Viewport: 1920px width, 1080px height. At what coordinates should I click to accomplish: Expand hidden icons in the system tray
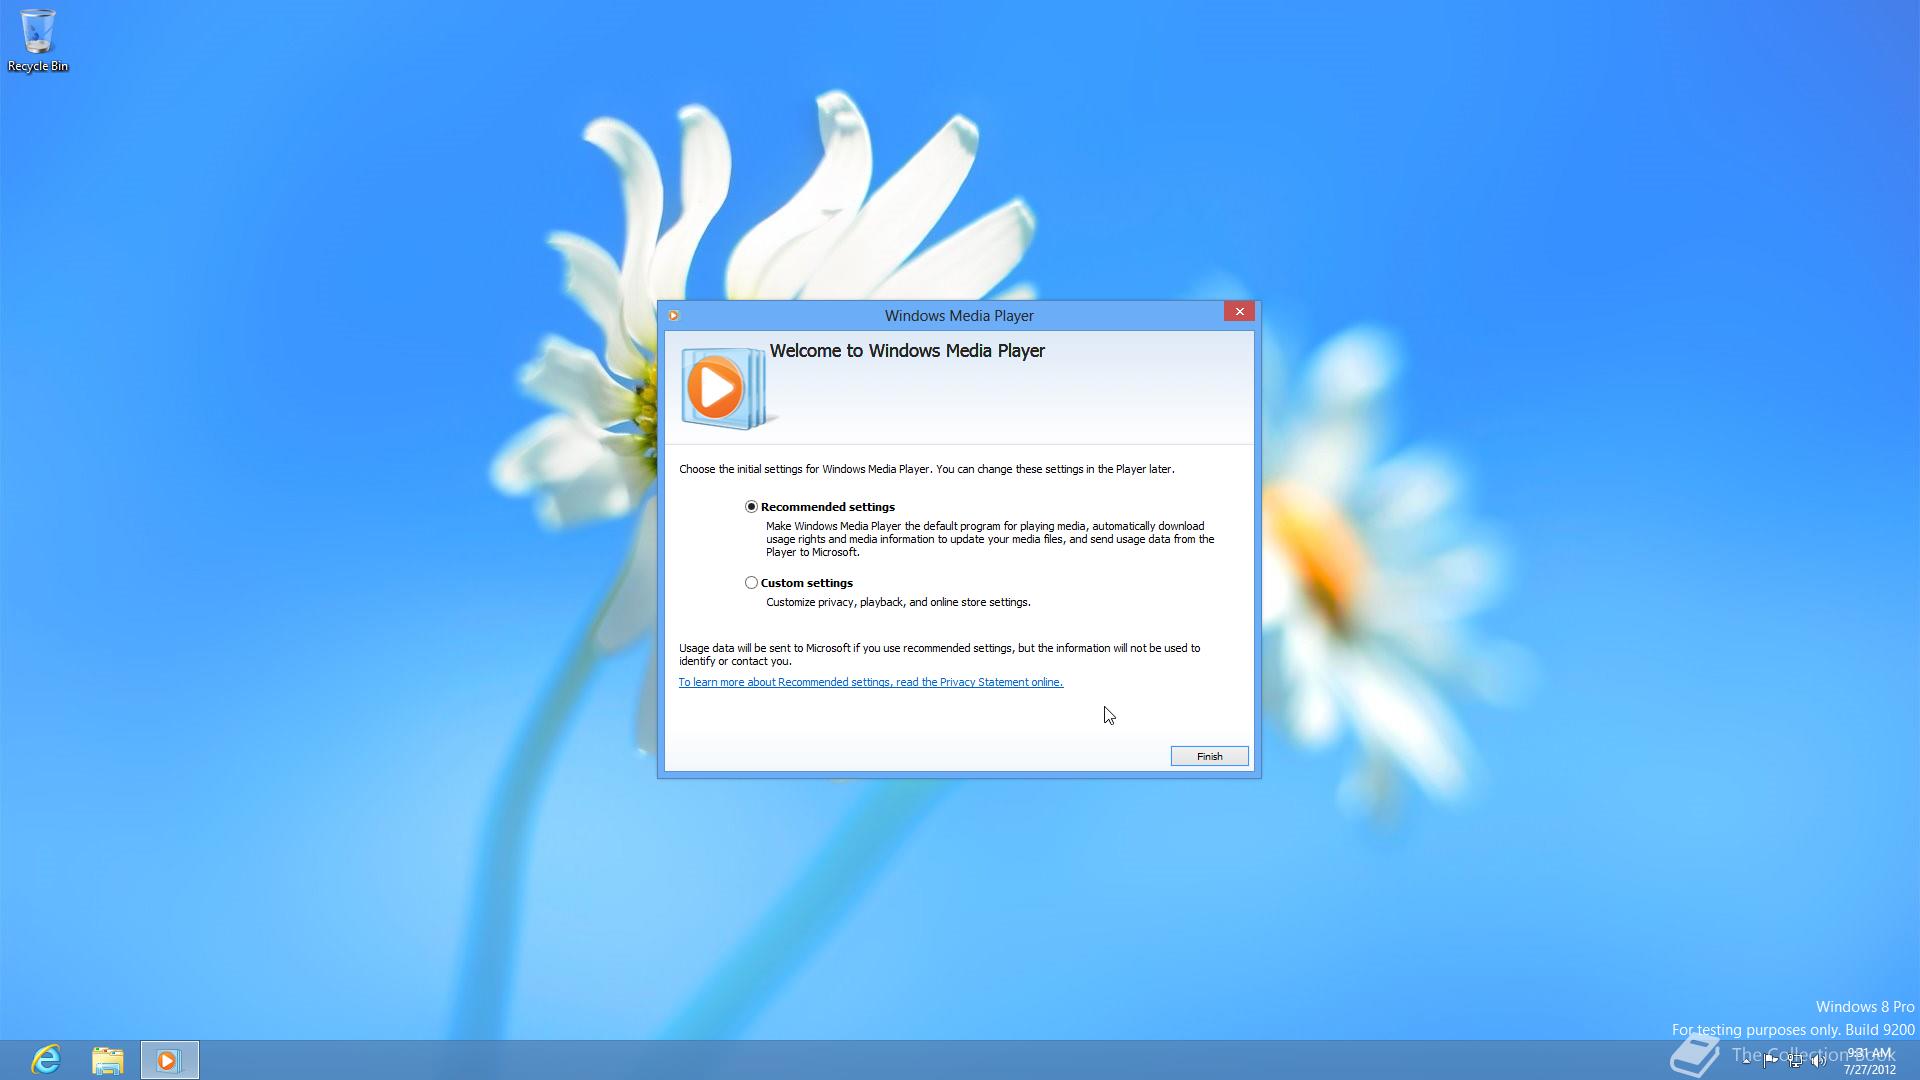(1746, 1061)
